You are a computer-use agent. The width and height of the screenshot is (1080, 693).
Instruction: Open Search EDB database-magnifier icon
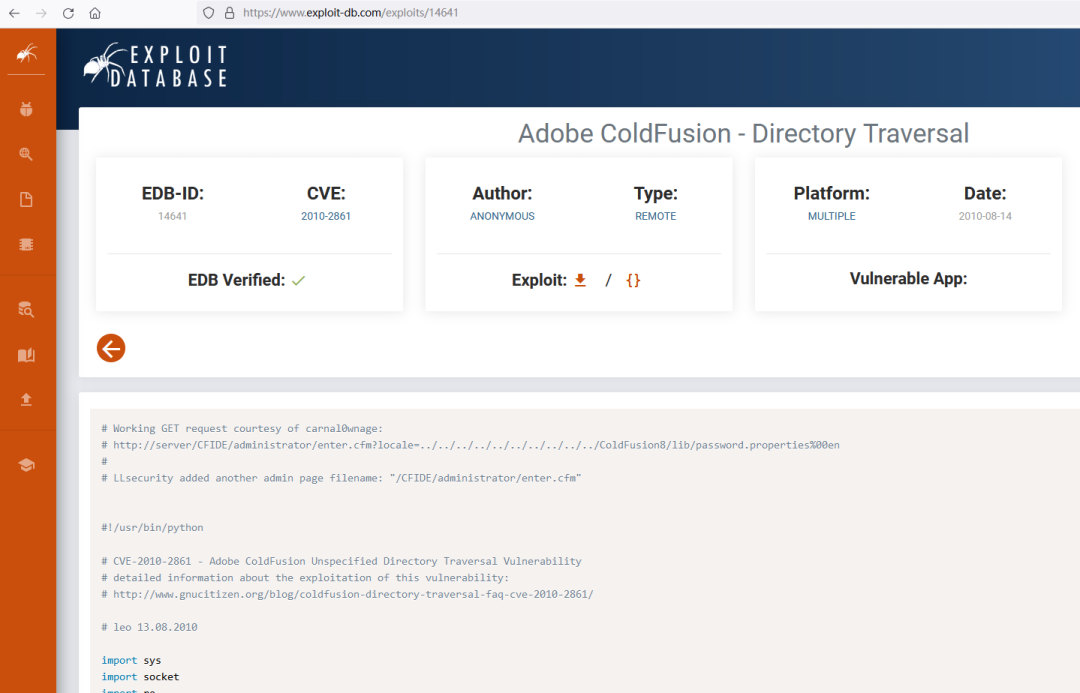tap(27, 309)
